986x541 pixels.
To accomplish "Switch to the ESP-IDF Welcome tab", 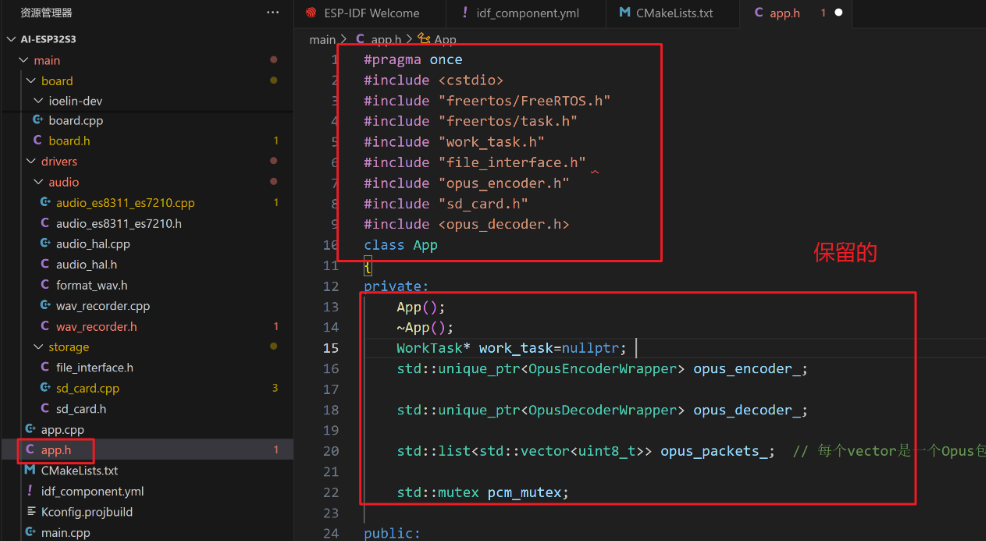I will point(371,13).
